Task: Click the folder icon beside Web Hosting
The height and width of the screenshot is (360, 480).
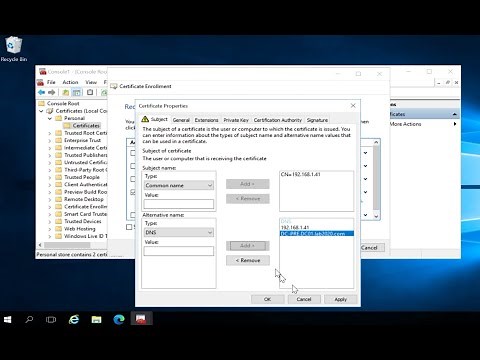Action: (59, 229)
